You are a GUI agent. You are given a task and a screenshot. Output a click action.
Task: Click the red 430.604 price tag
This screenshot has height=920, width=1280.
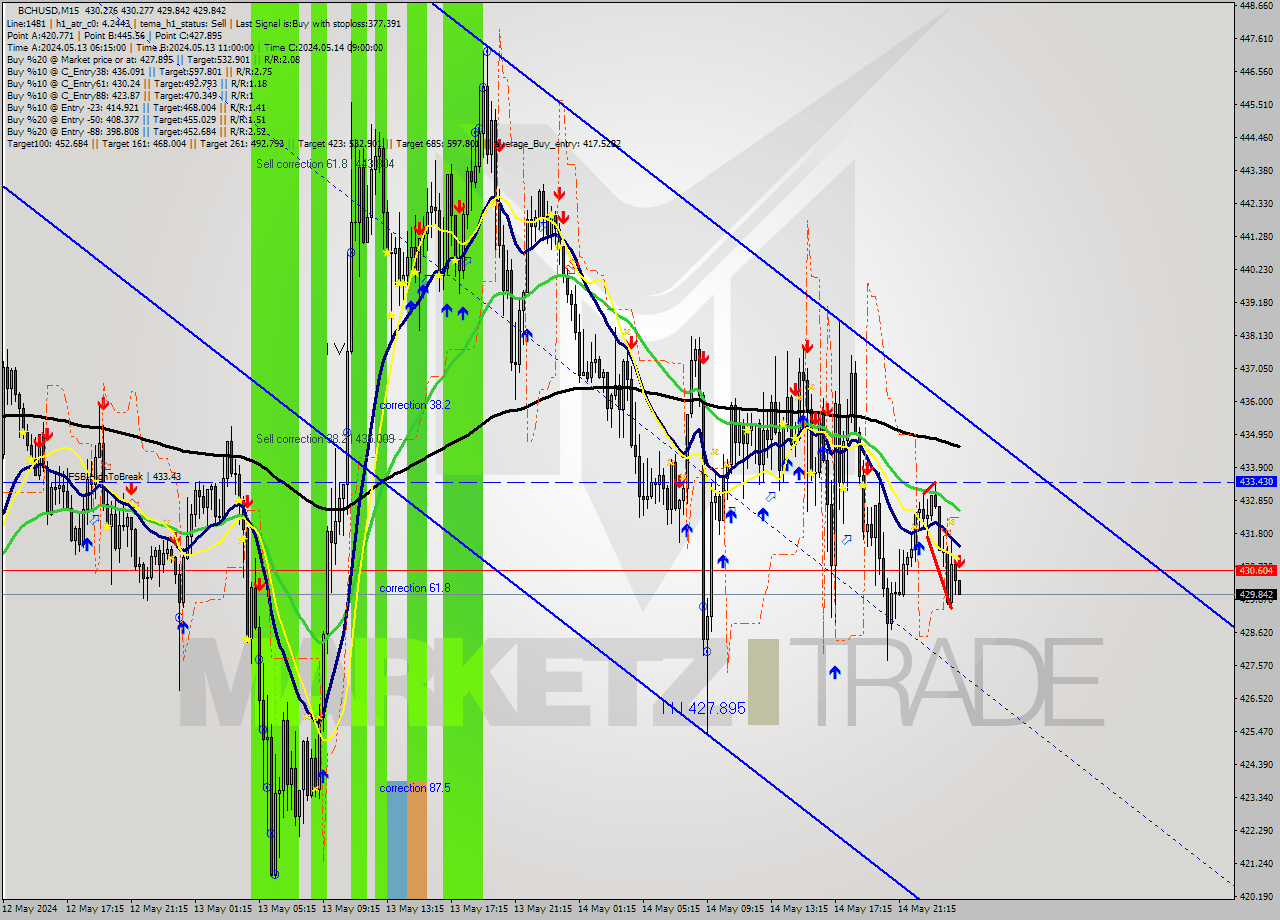point(1256,570)
